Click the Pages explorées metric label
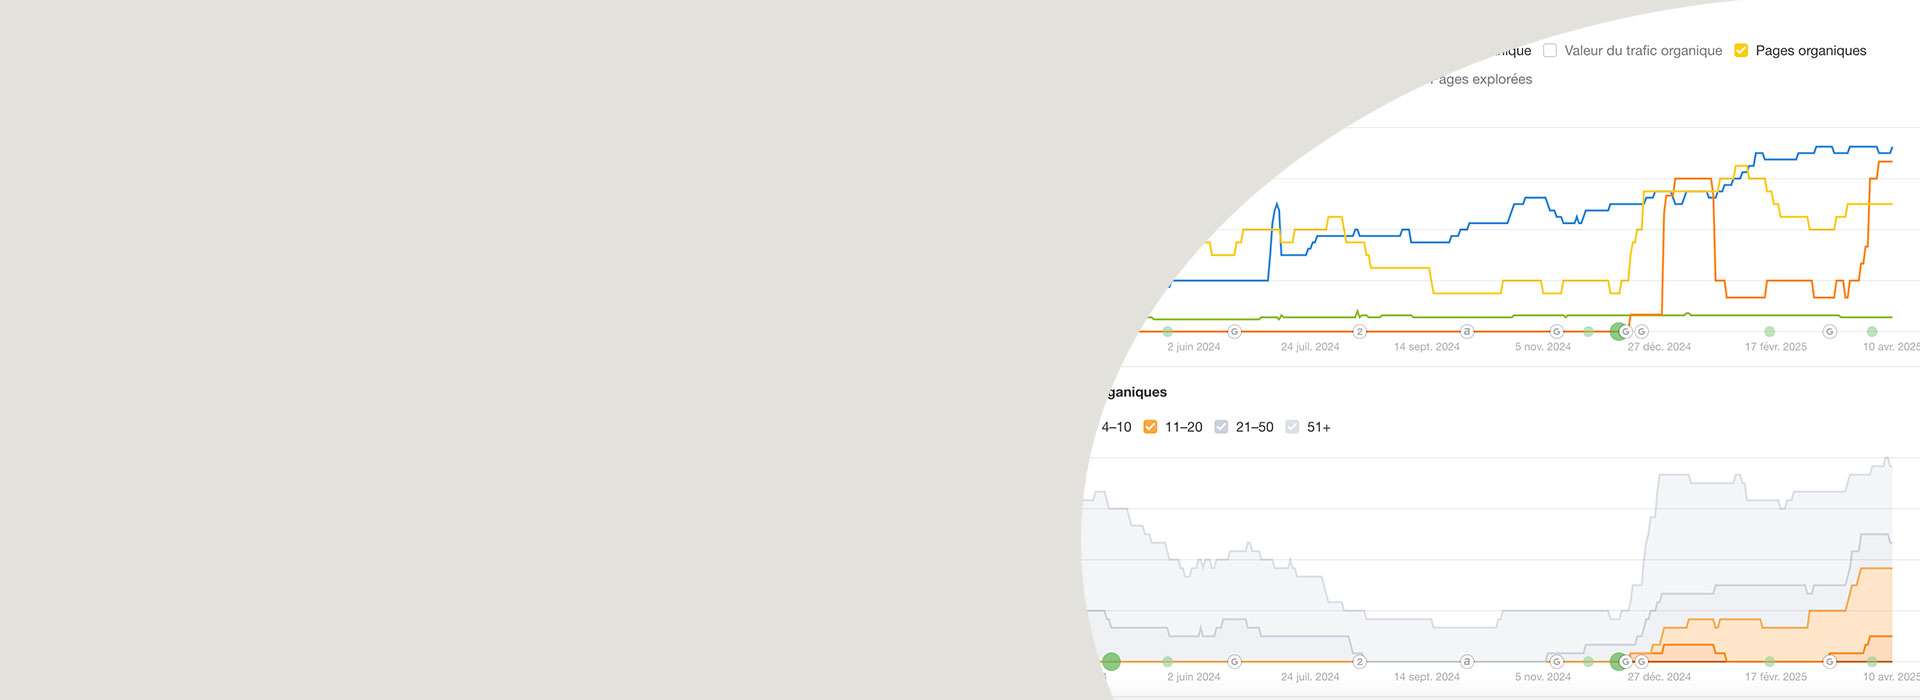This screenshot has width=1920, height=700. [1483, 79]
